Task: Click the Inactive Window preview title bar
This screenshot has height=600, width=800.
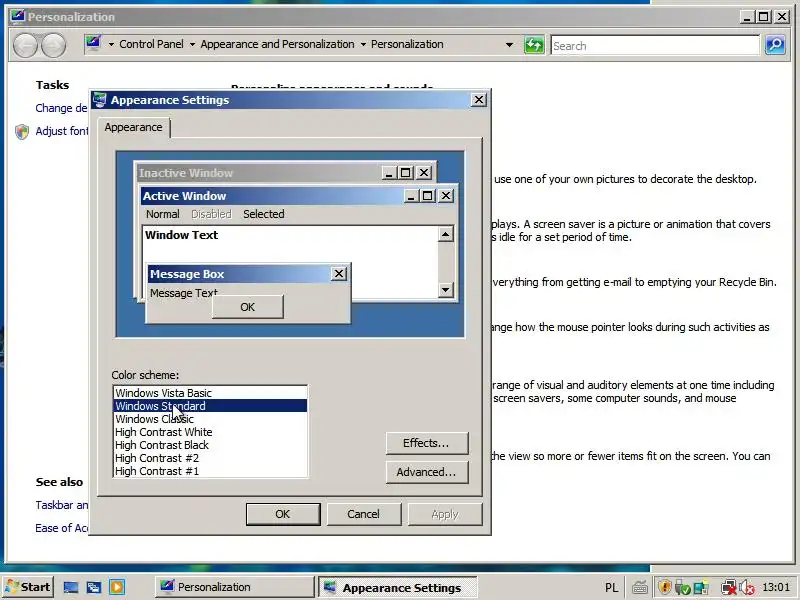Action: point(259,173)
